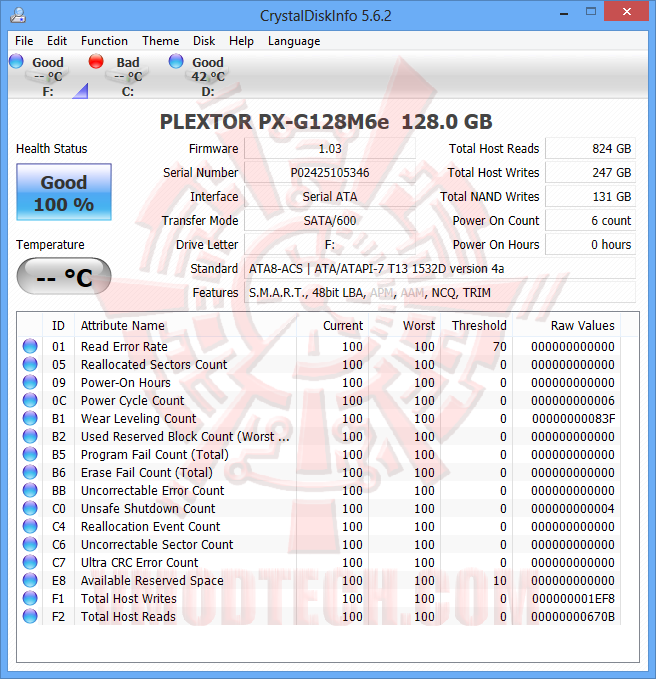Click the Interface field Serial ATA

[330, 197]
